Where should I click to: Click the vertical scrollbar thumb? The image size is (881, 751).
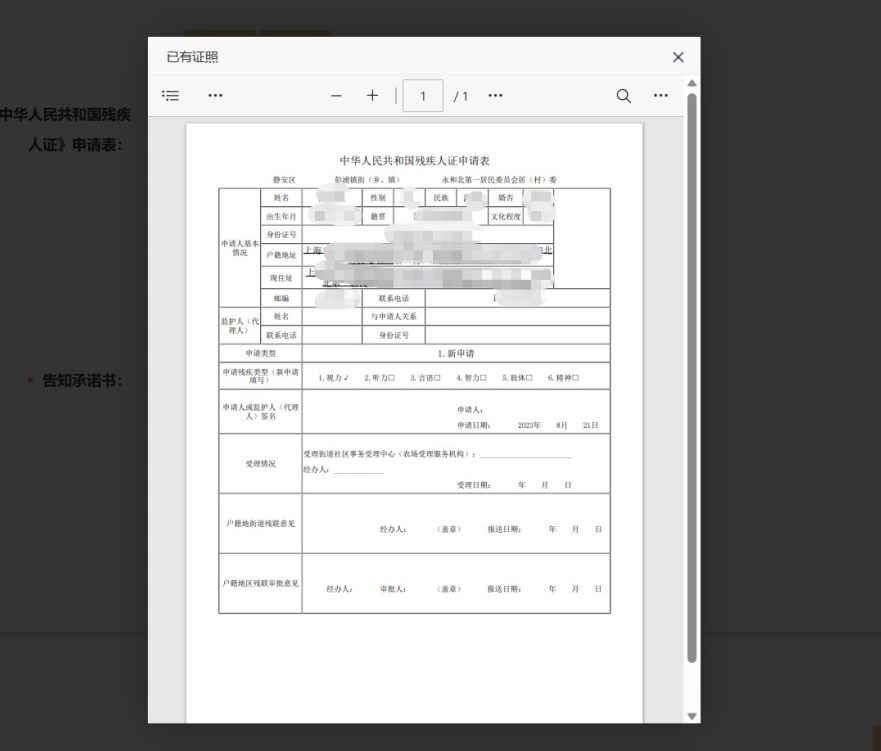[692, 377]
